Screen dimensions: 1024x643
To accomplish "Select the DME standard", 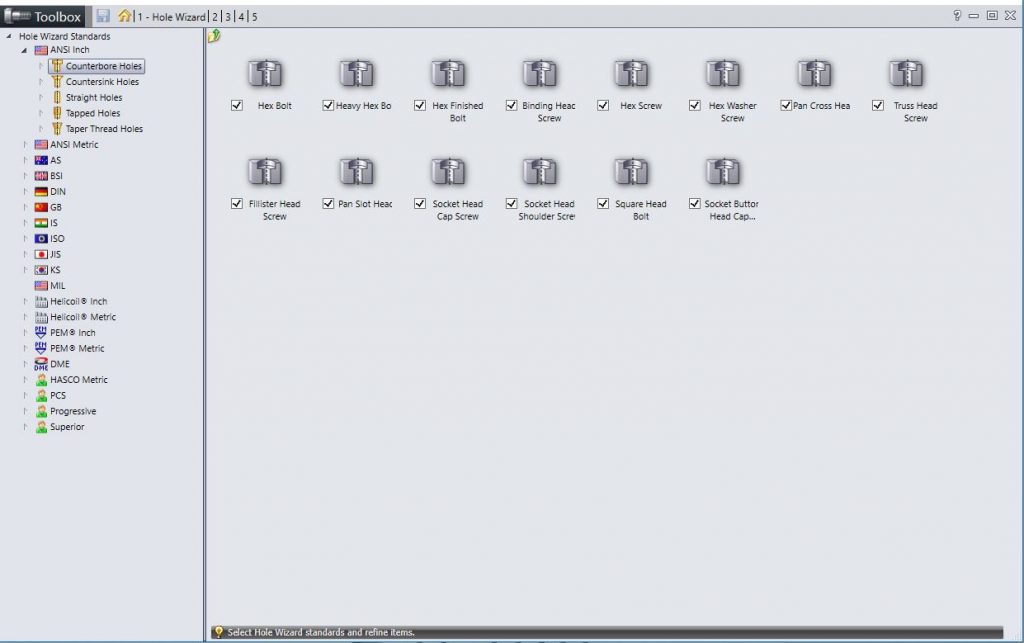I will 59,364.
